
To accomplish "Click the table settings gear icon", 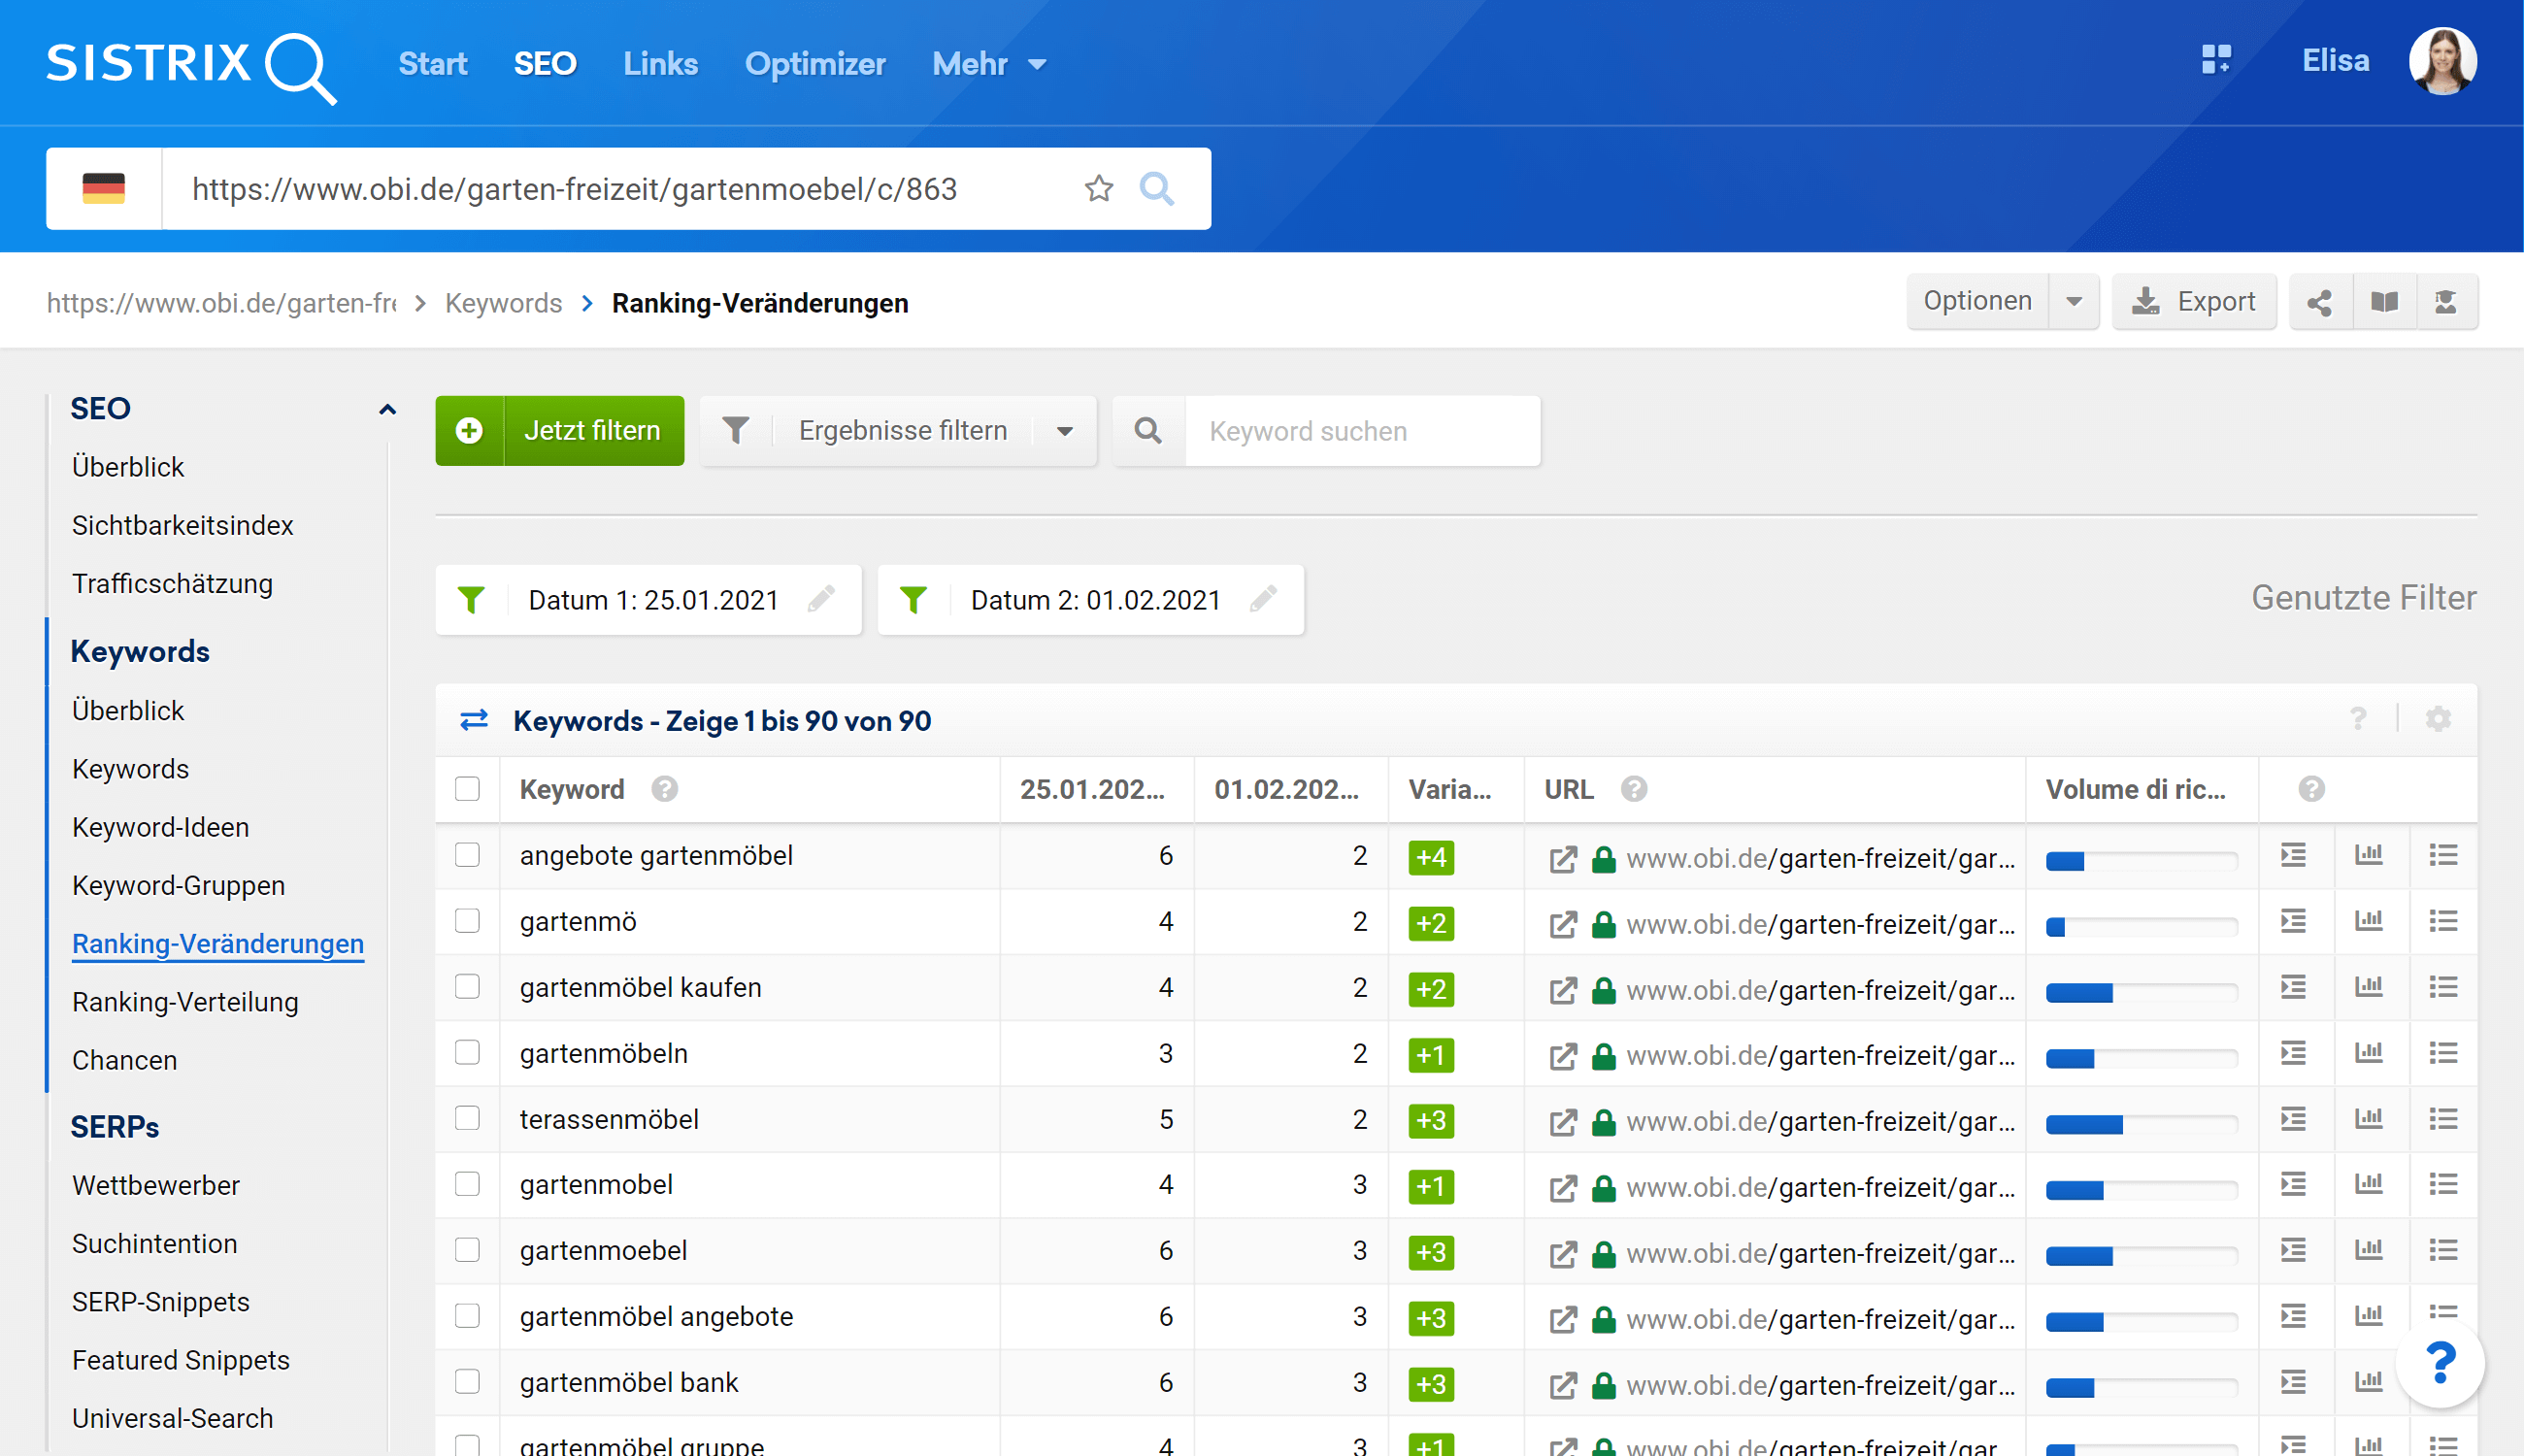I will pyautogui.click(x=2438, y=719).
